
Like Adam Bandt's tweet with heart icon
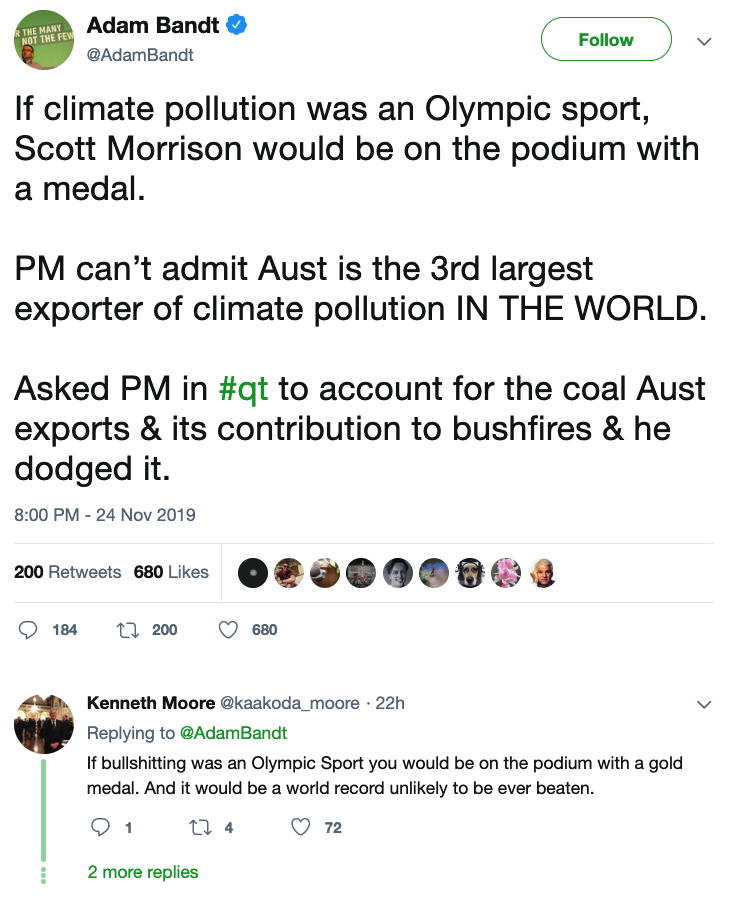pos(228,630)
